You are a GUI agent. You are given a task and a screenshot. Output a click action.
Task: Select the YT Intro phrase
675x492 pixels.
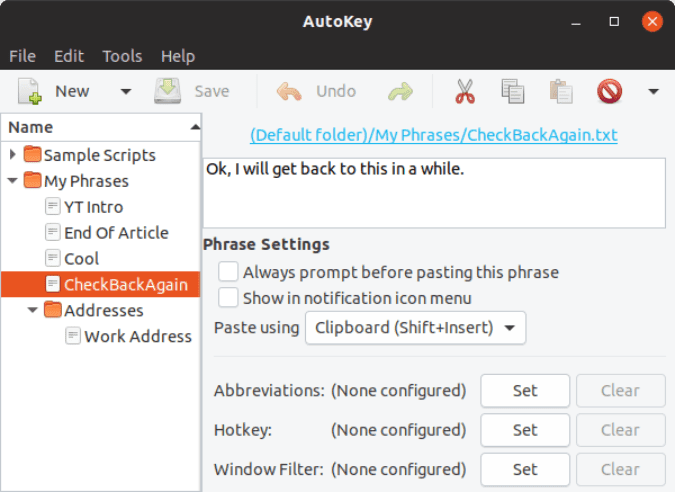(x=93, y=207)
